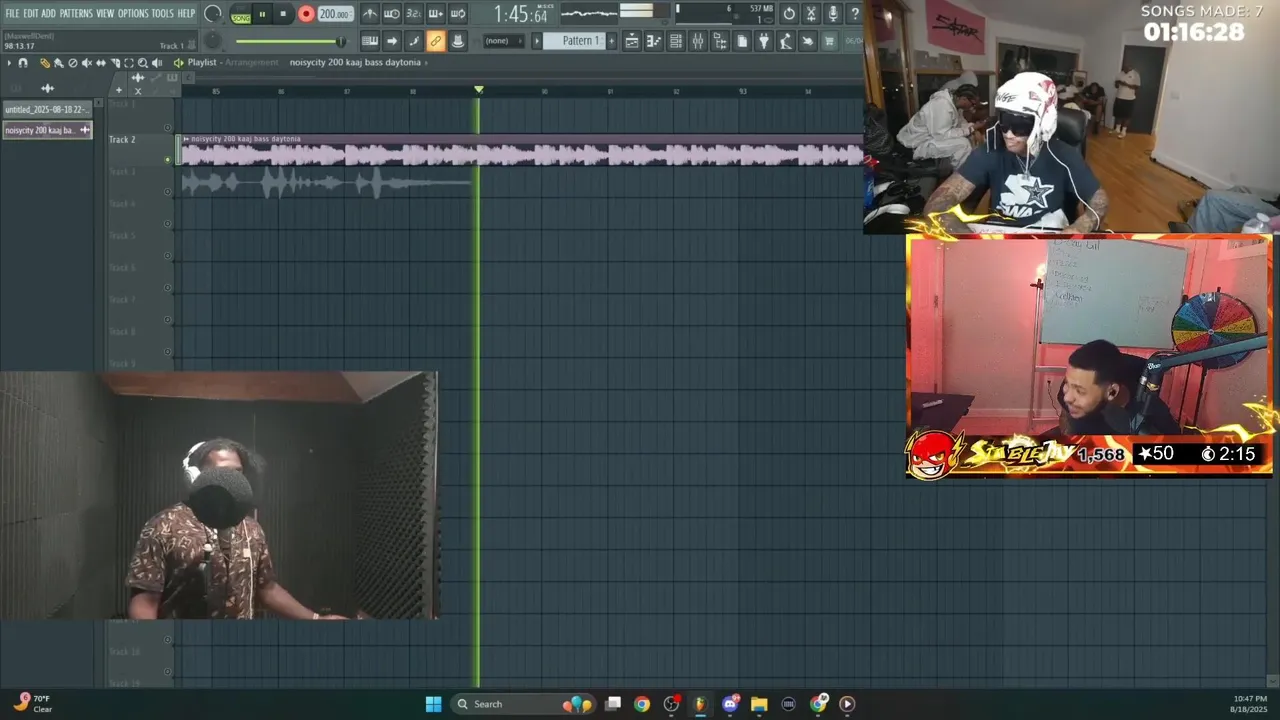
Task: Open the FILE menu
Action: coord(12,13)
